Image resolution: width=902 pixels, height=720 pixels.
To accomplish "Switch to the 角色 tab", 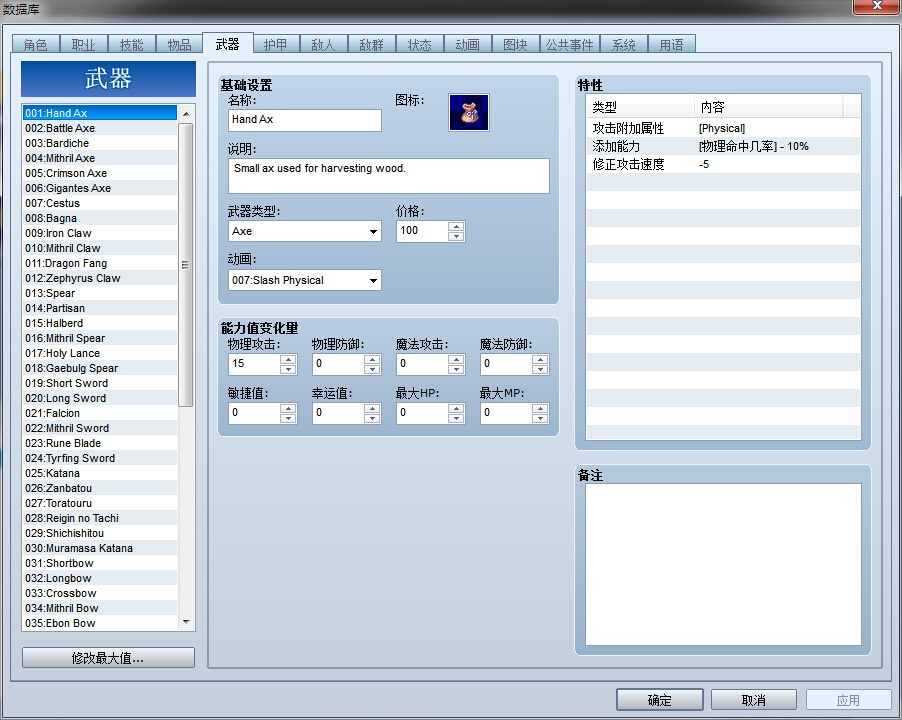I will (36, 44).
